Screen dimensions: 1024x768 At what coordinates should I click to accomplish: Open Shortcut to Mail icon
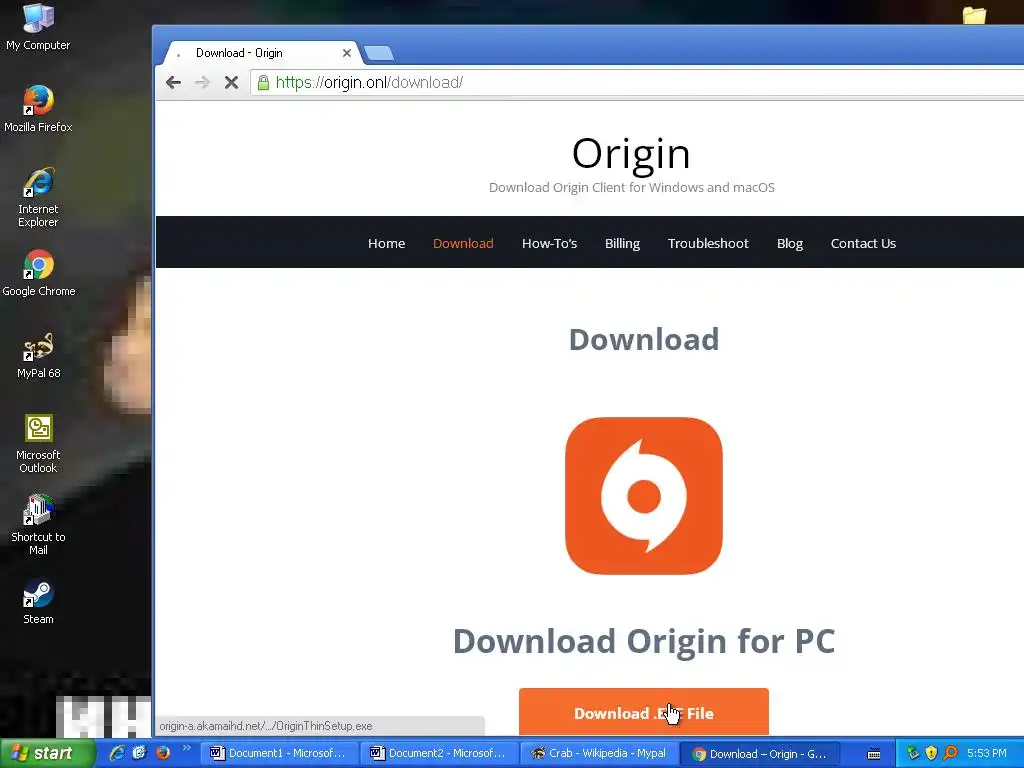[x=38, y=526]
